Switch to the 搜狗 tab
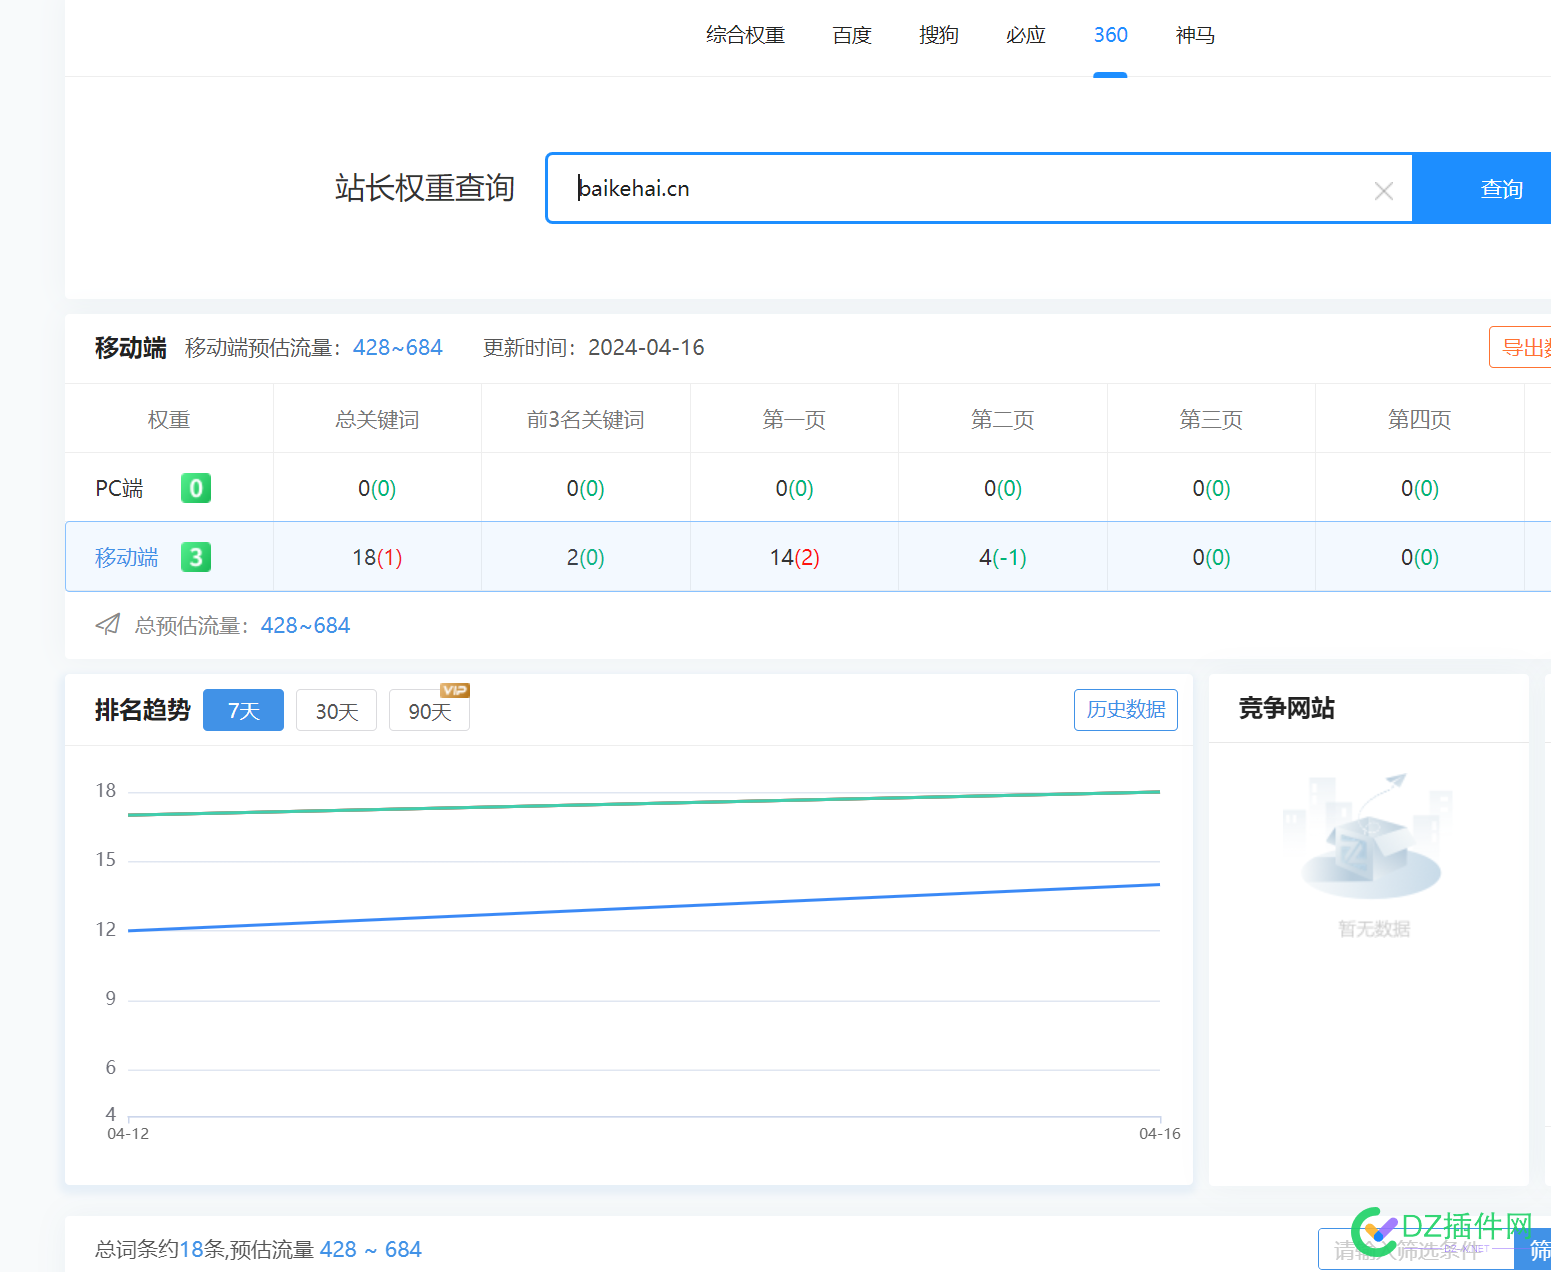Viewport: 1551px width, 1272px height. coord(939,35)
